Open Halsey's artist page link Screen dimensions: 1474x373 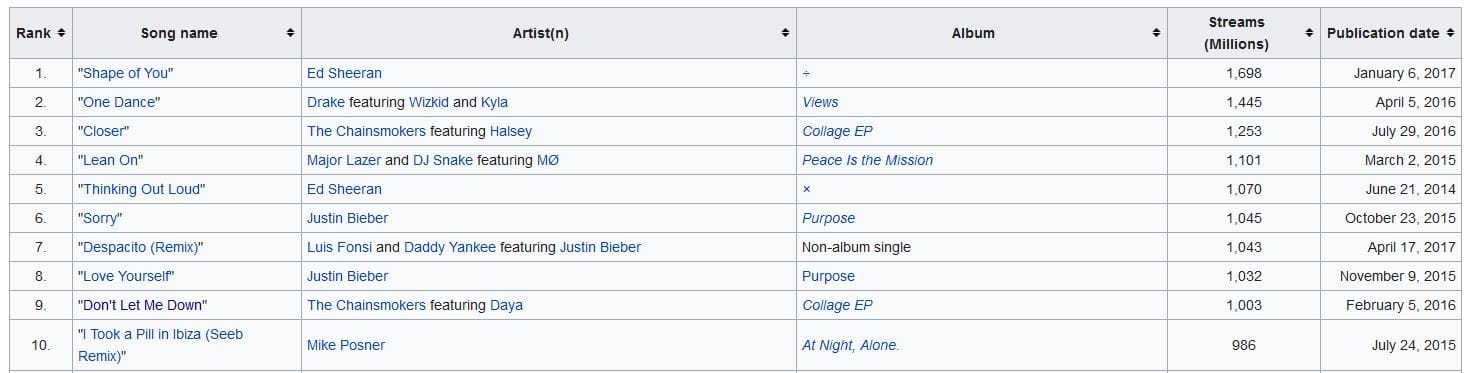[x=511, y=131]
